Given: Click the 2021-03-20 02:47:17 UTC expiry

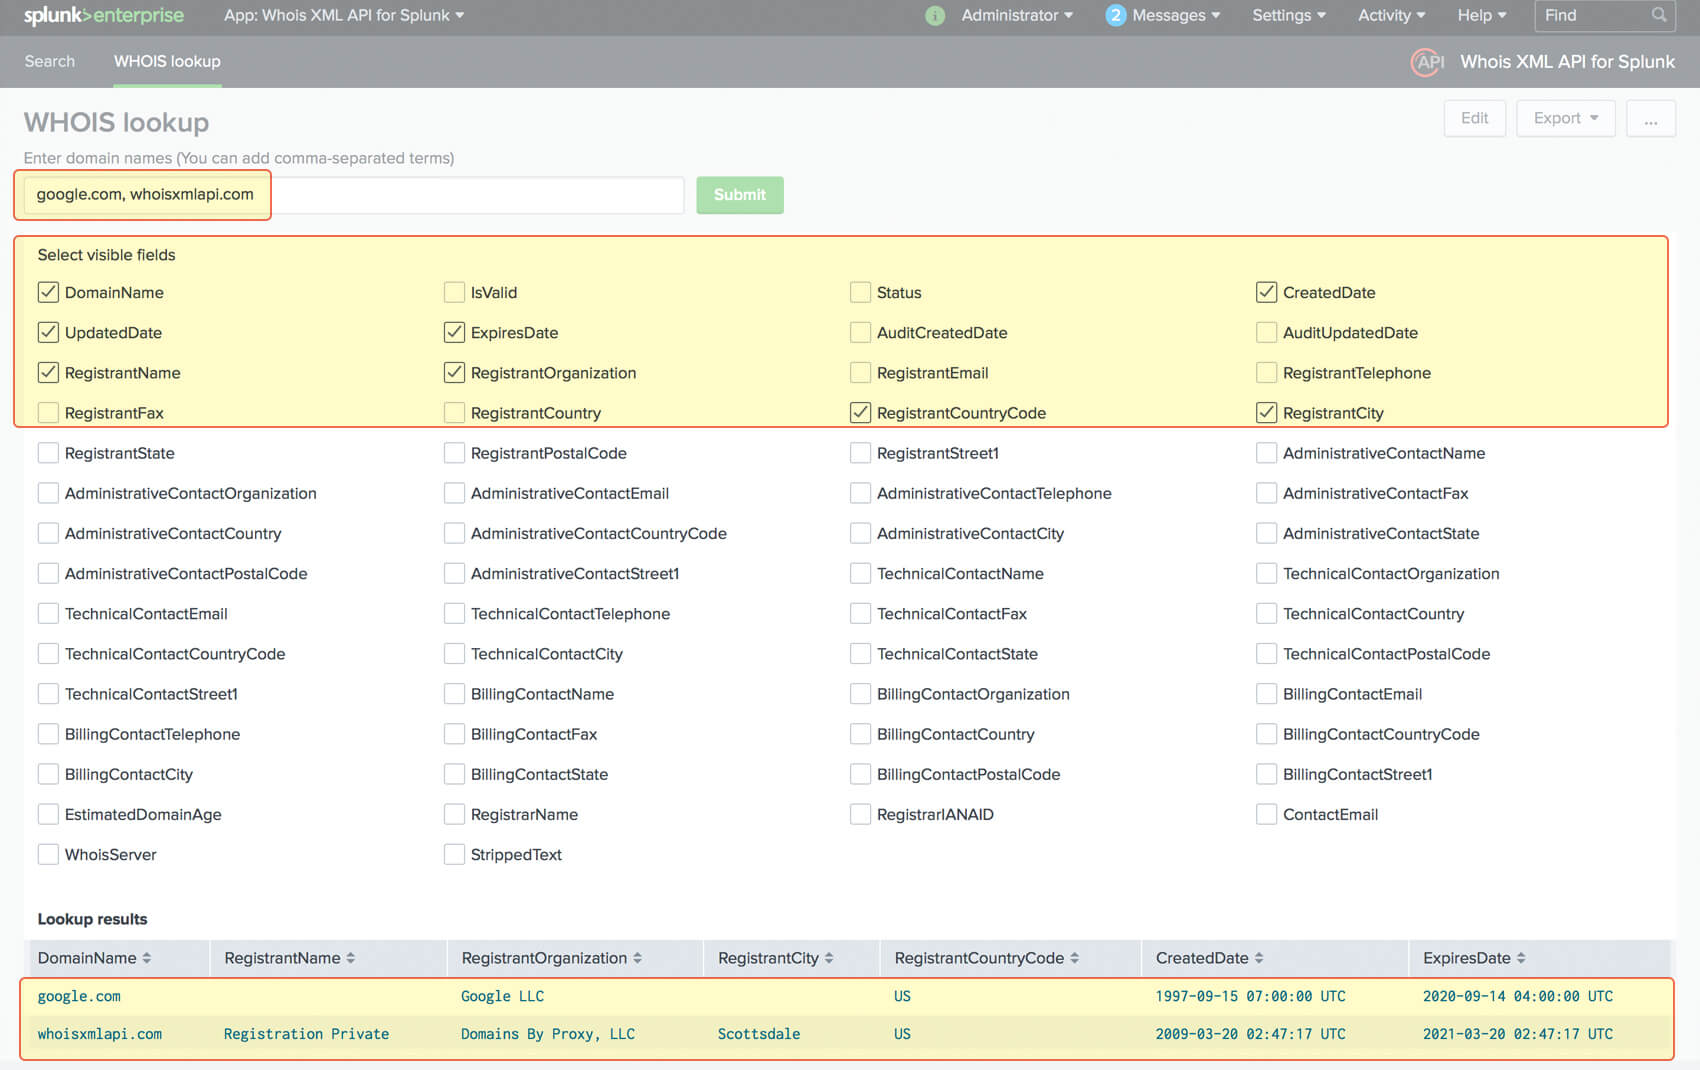Looking at the screenshot, I should pyautogui.click(x=1518, y=1034).
